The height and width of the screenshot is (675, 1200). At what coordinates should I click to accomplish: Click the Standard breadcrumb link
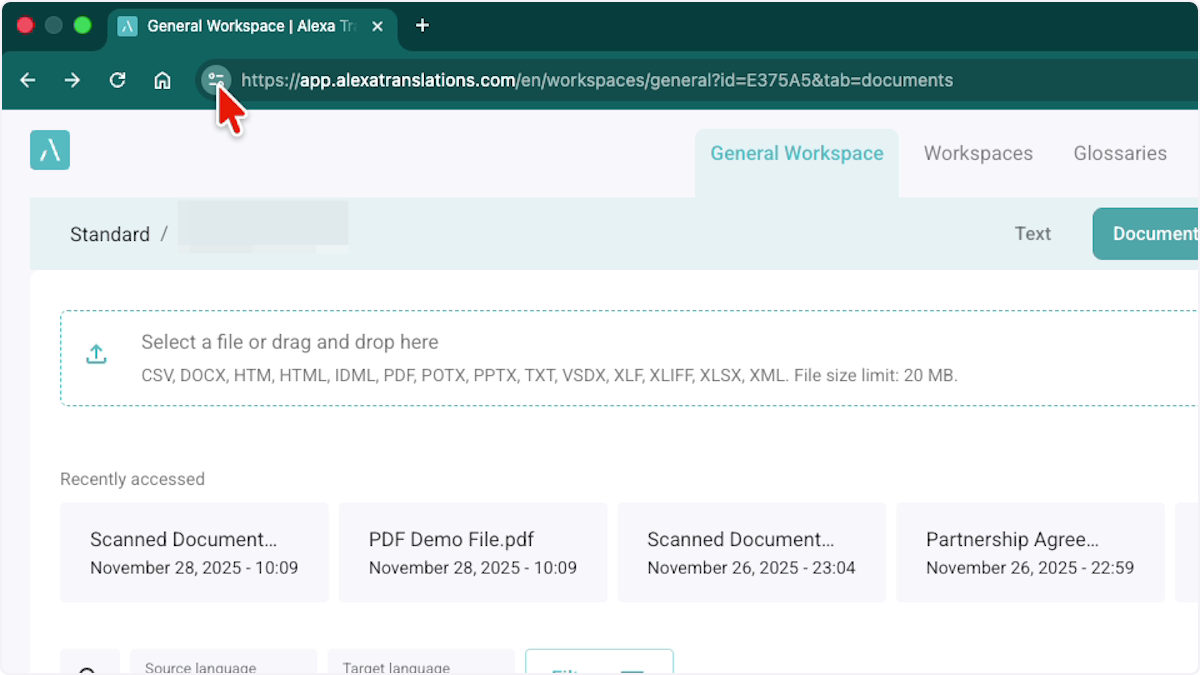(109, 235)
